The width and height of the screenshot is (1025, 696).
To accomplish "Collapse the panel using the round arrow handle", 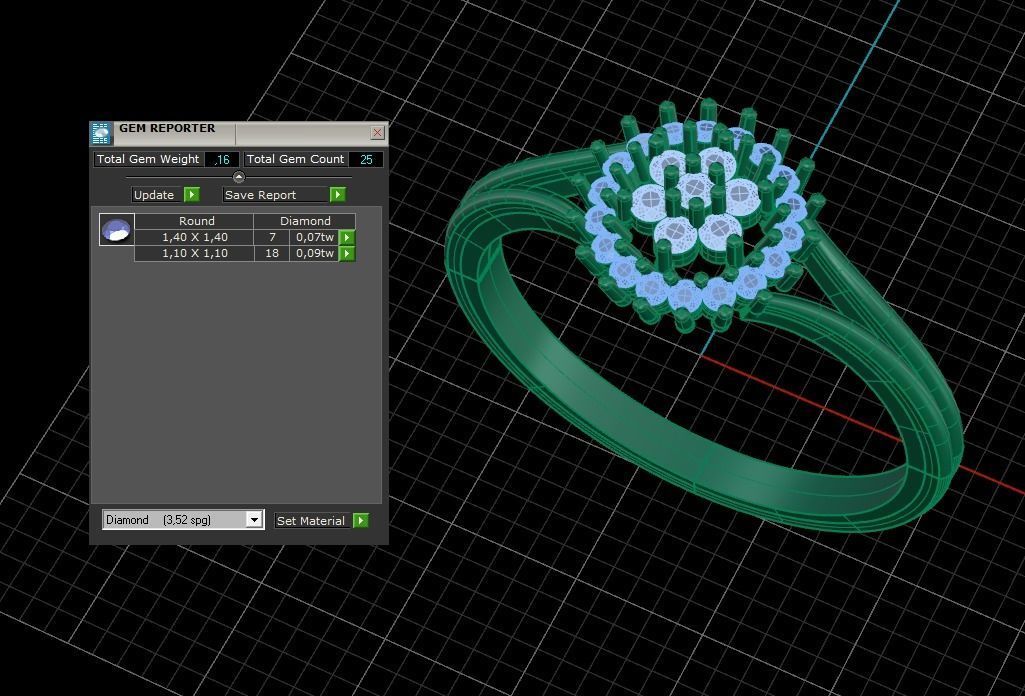I will 239,177.
